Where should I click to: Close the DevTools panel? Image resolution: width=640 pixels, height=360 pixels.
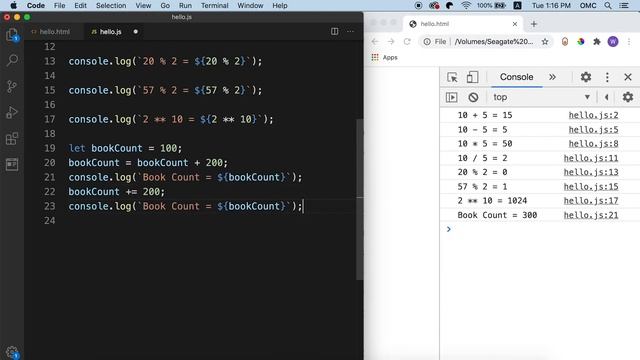(x=628, y=77)
